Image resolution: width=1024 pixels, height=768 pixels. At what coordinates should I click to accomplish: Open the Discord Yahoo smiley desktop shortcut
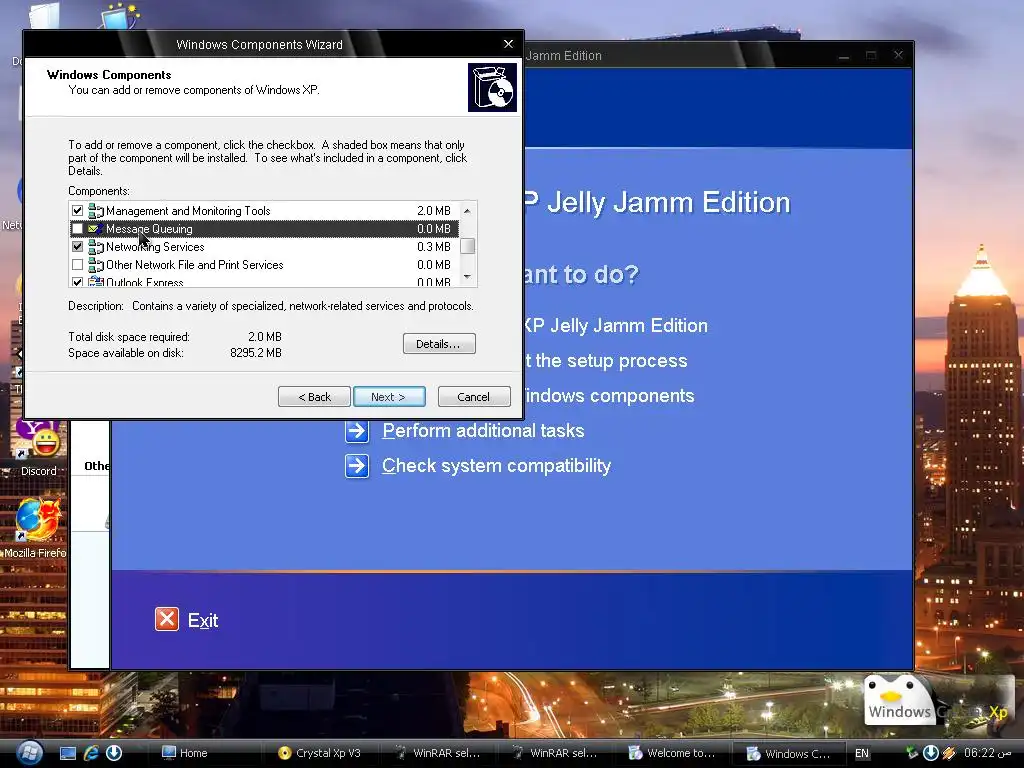39,449
